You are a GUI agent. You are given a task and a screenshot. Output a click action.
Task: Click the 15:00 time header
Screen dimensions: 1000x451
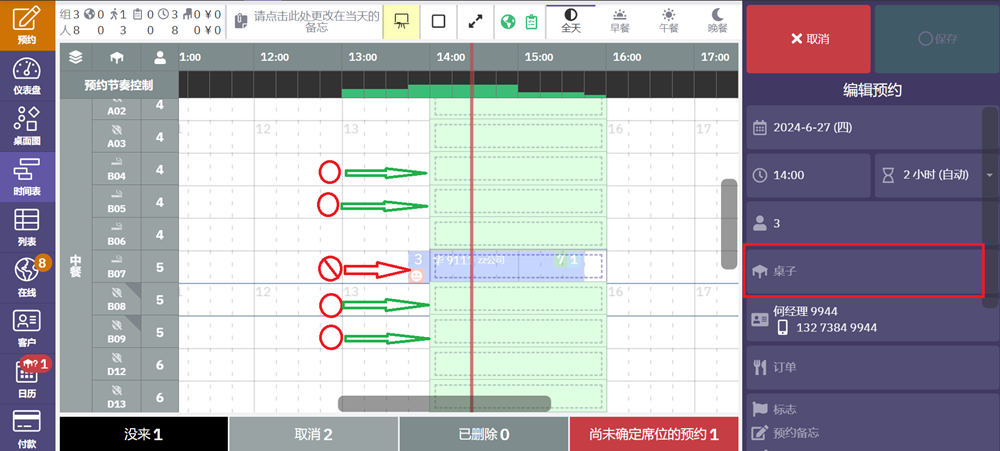[539, 57]
